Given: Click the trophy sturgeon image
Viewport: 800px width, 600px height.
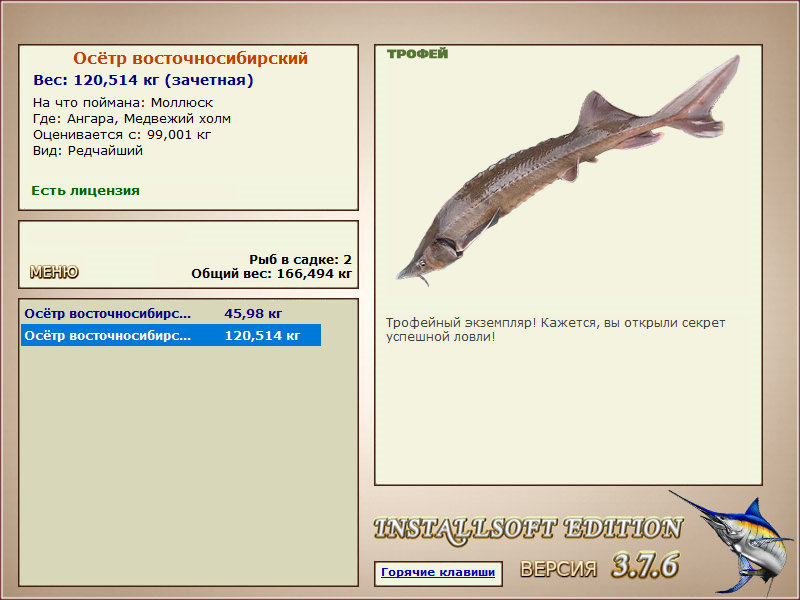Looking at the screenshot, I should click(x=568, y=171).
